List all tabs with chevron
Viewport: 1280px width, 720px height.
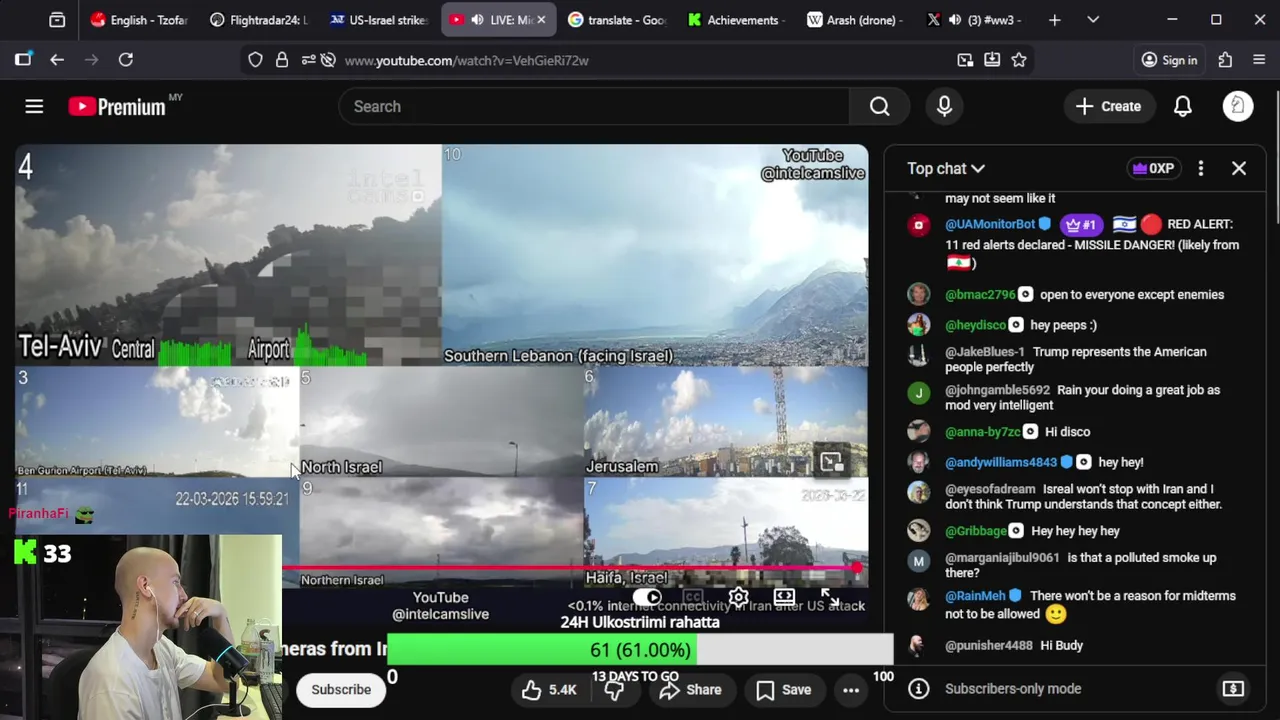1093,20
